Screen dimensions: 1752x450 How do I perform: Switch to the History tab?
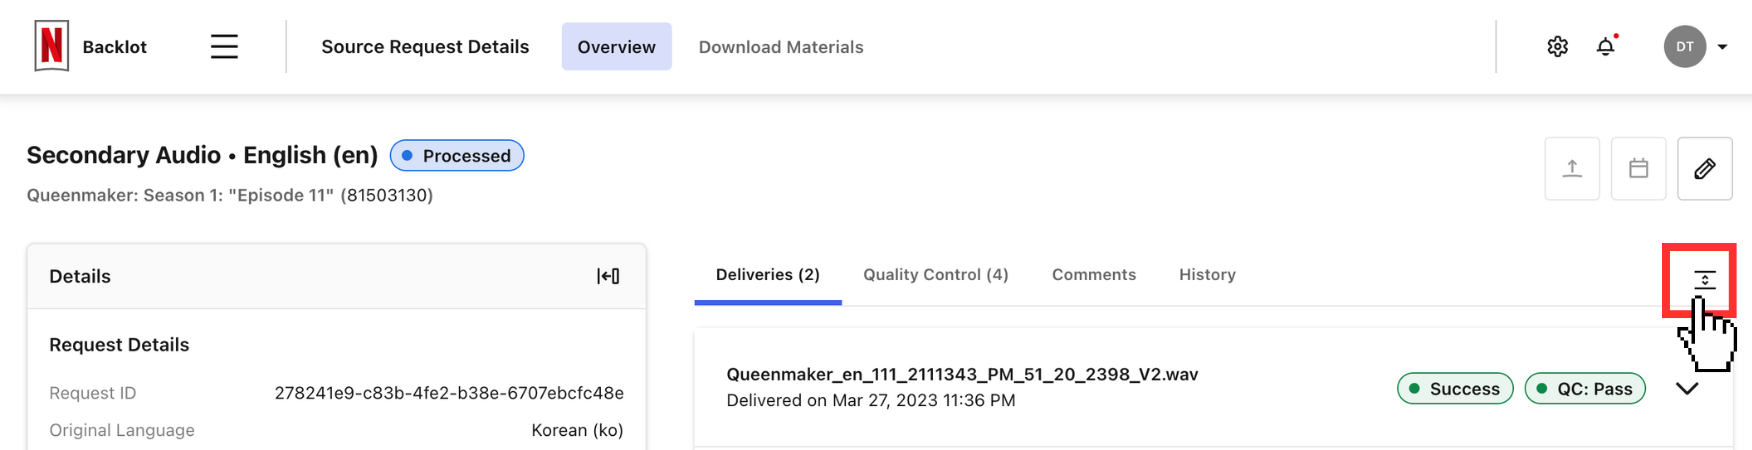point(1207,275)
